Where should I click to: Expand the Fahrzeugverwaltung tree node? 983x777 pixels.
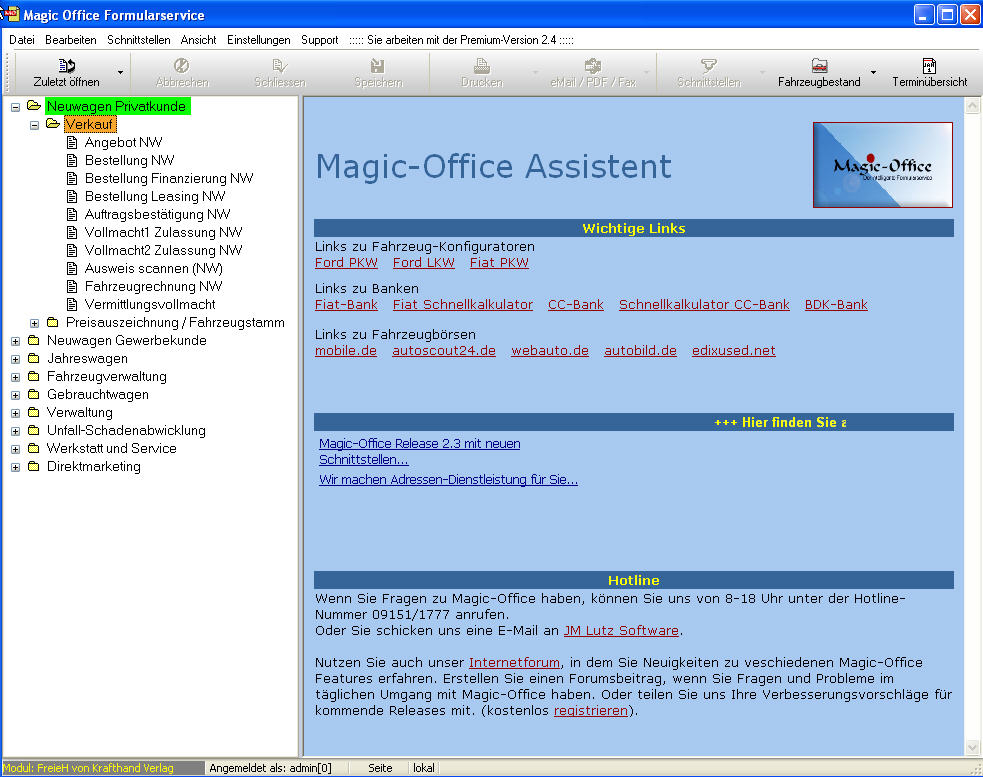(x=16, y=378)
